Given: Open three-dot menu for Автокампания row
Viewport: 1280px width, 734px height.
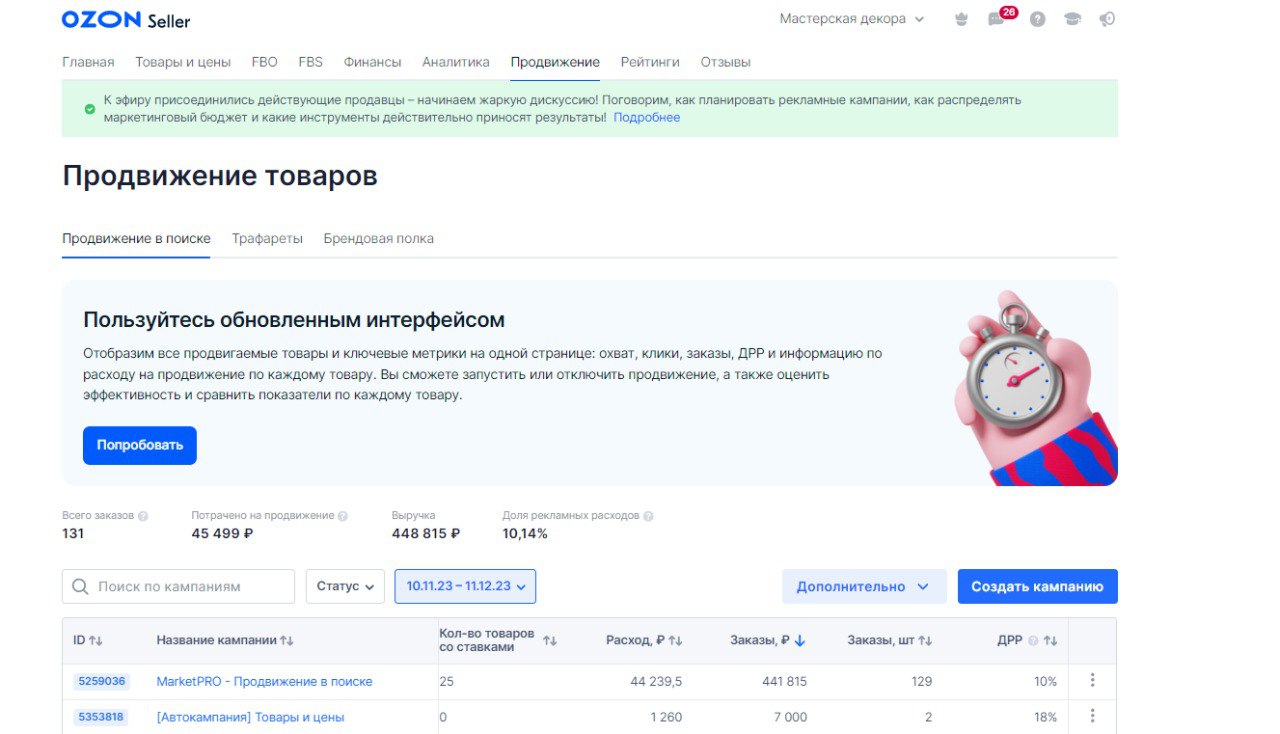Looking at the screenshot, I should (1092, 716).
